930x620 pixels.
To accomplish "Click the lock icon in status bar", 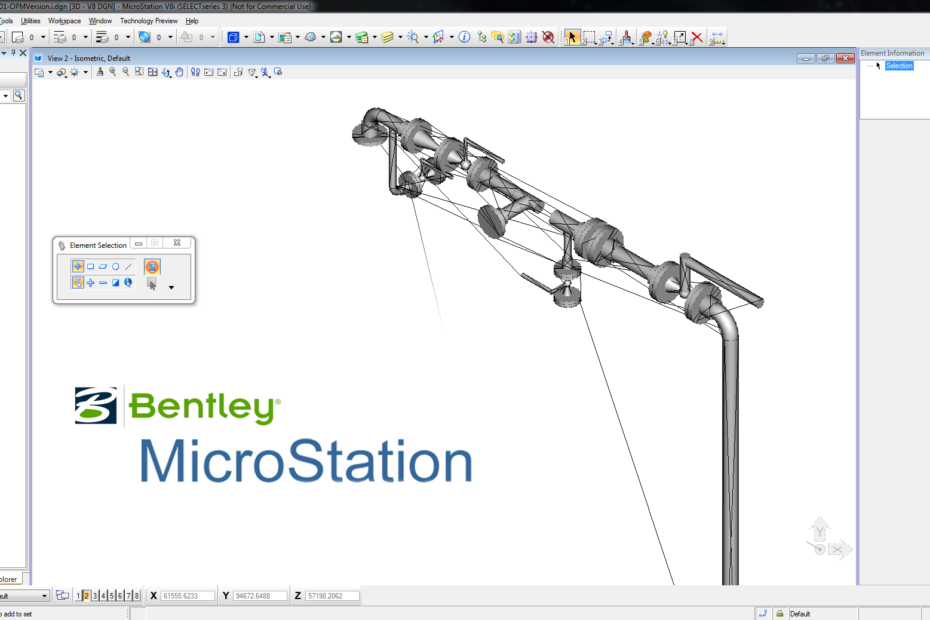I will 779,613.
